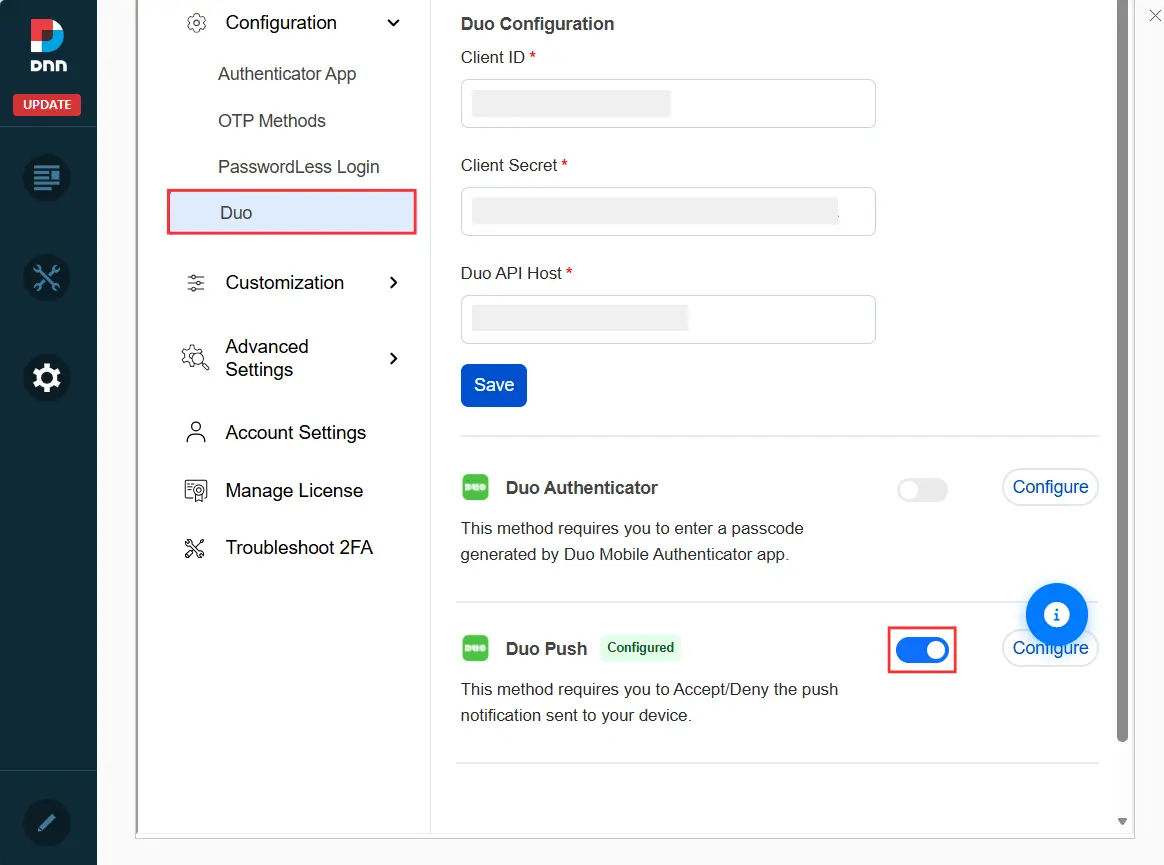Click the Advanced Settings gear-search icon

(x=195, y=358)
